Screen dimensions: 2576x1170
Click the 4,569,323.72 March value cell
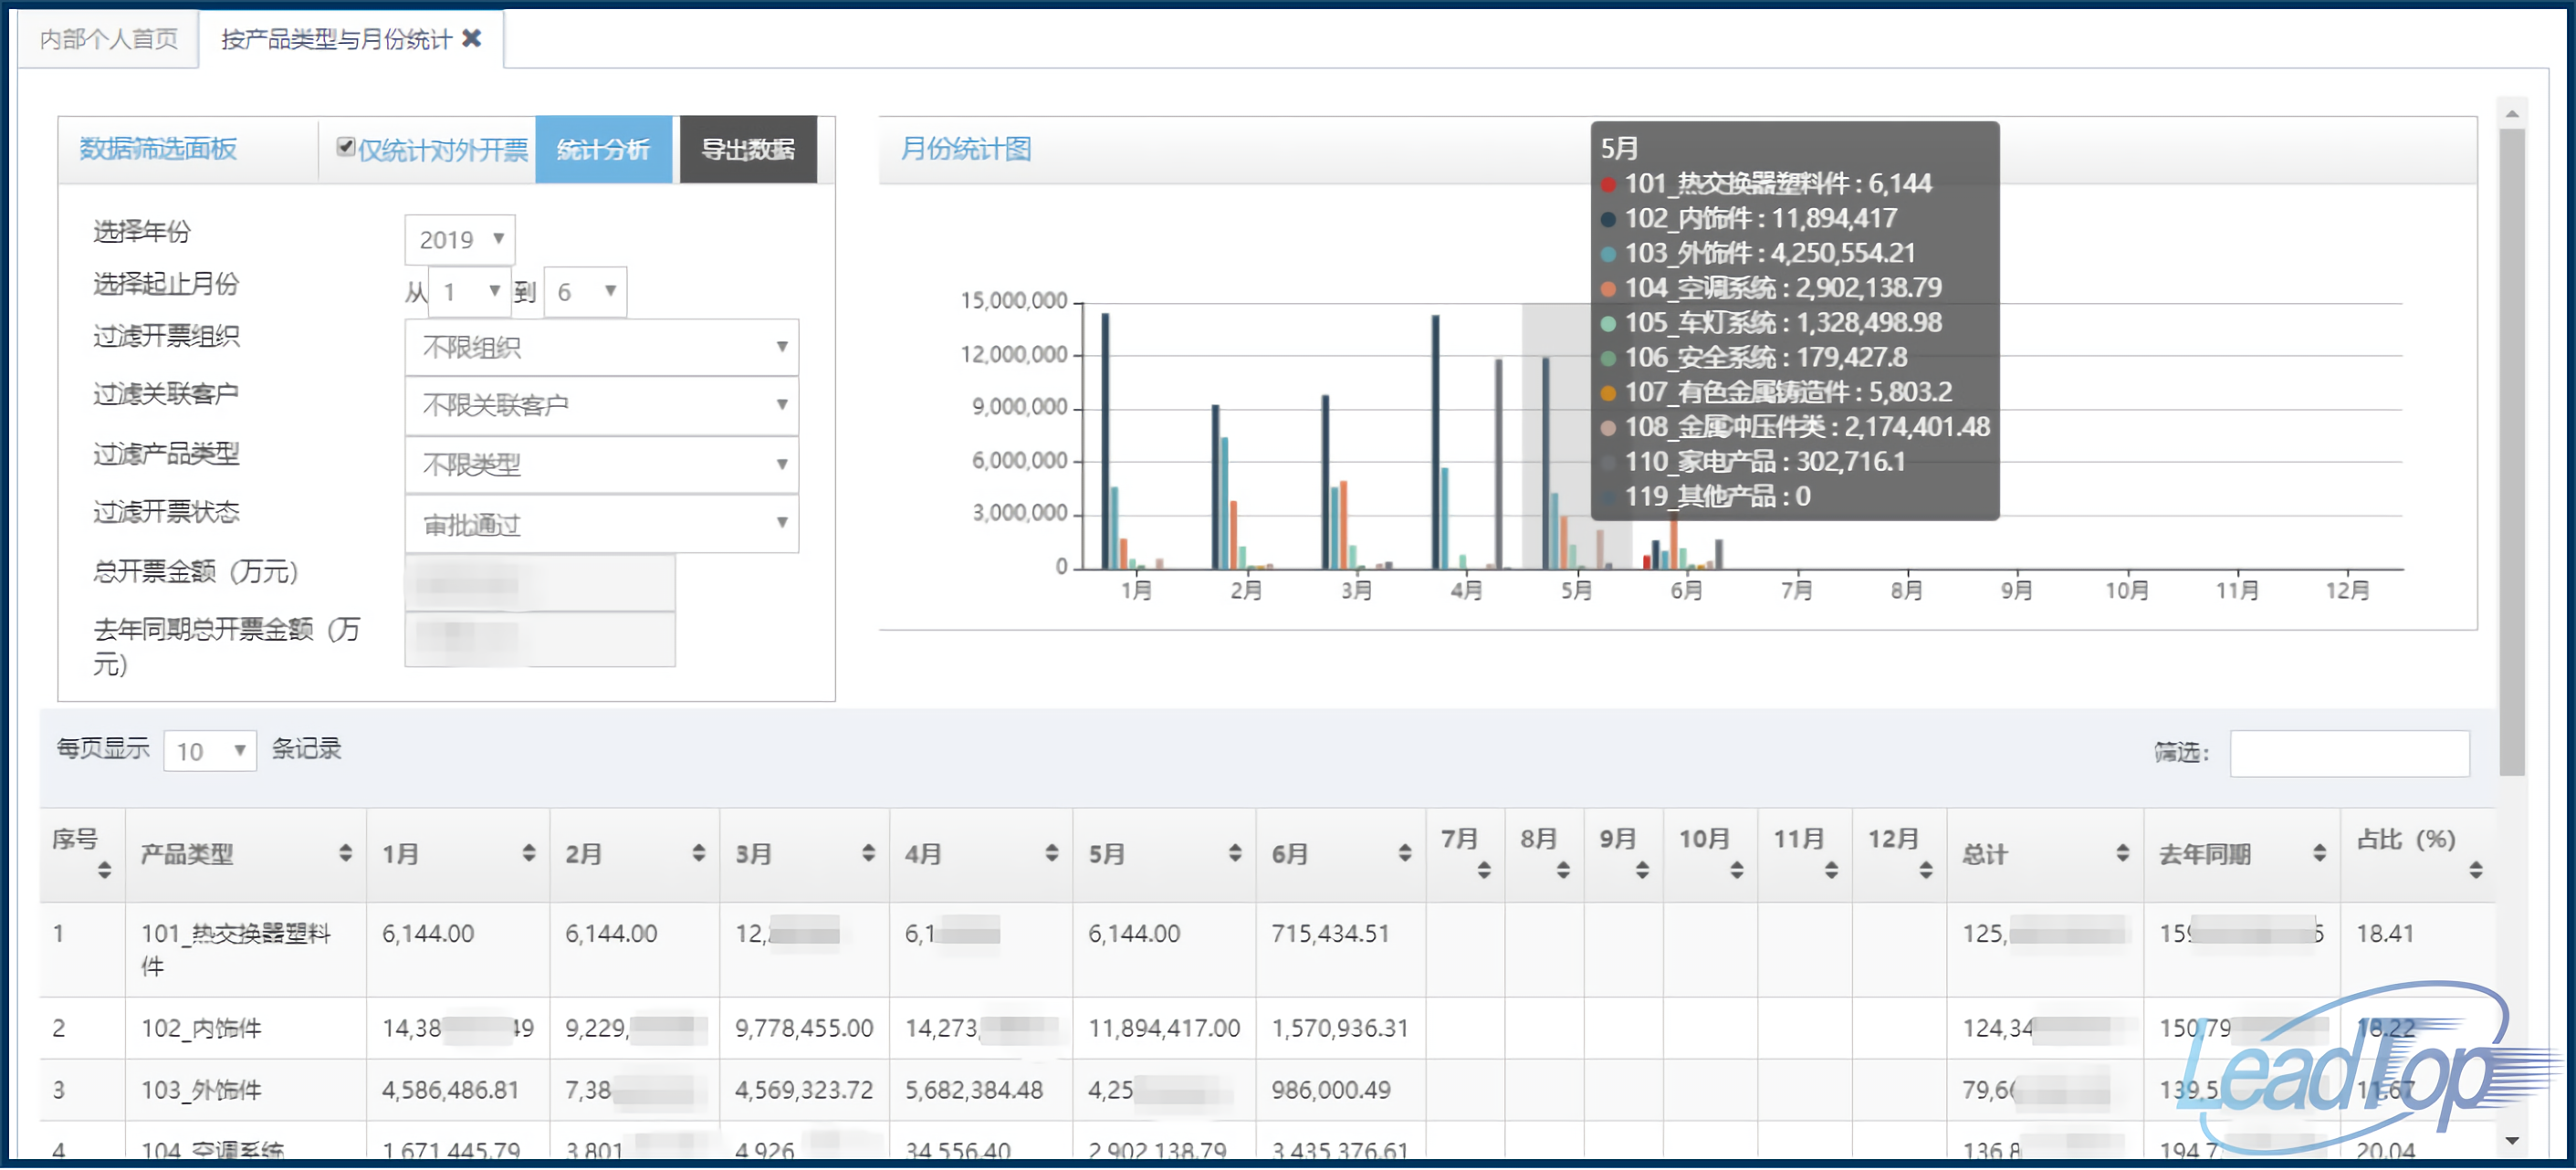(x=804, y=1091)
